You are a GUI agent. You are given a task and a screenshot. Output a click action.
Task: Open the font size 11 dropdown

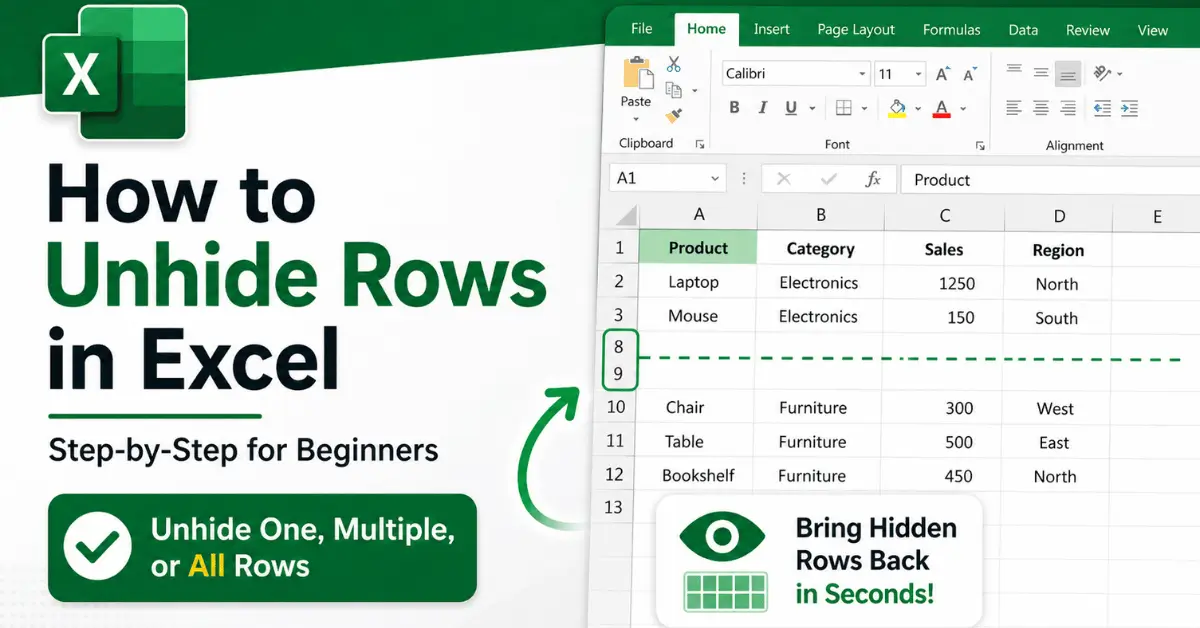point(919,74)
